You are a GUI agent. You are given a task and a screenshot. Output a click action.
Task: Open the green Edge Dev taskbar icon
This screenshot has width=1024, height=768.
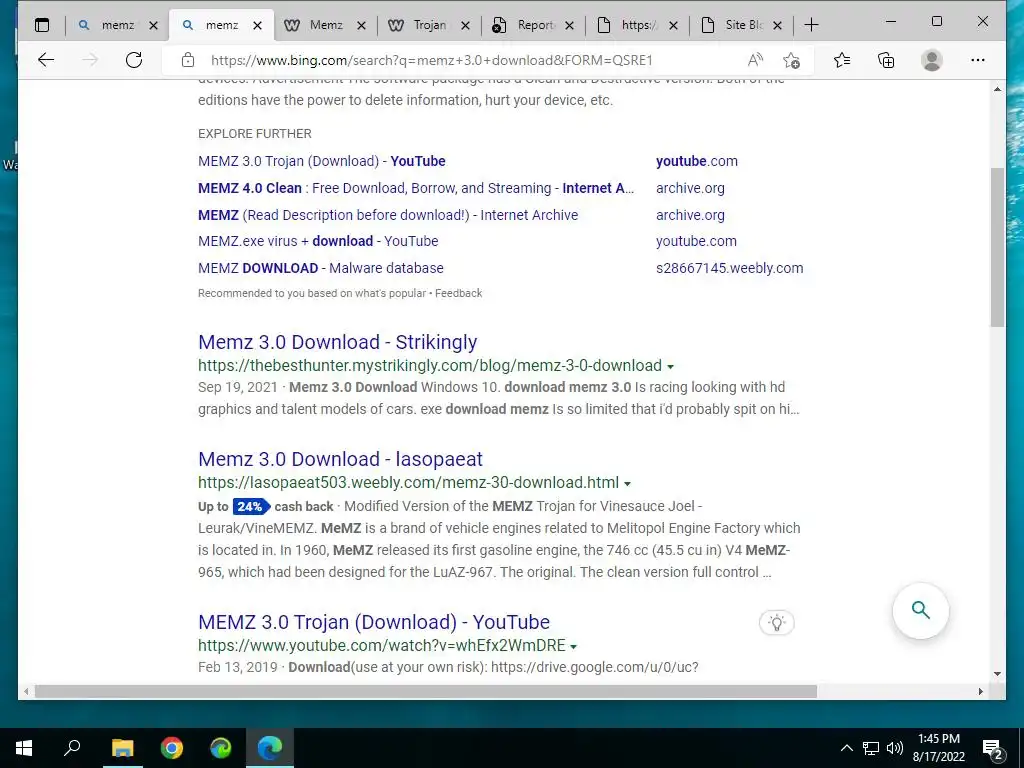[221, 748]
